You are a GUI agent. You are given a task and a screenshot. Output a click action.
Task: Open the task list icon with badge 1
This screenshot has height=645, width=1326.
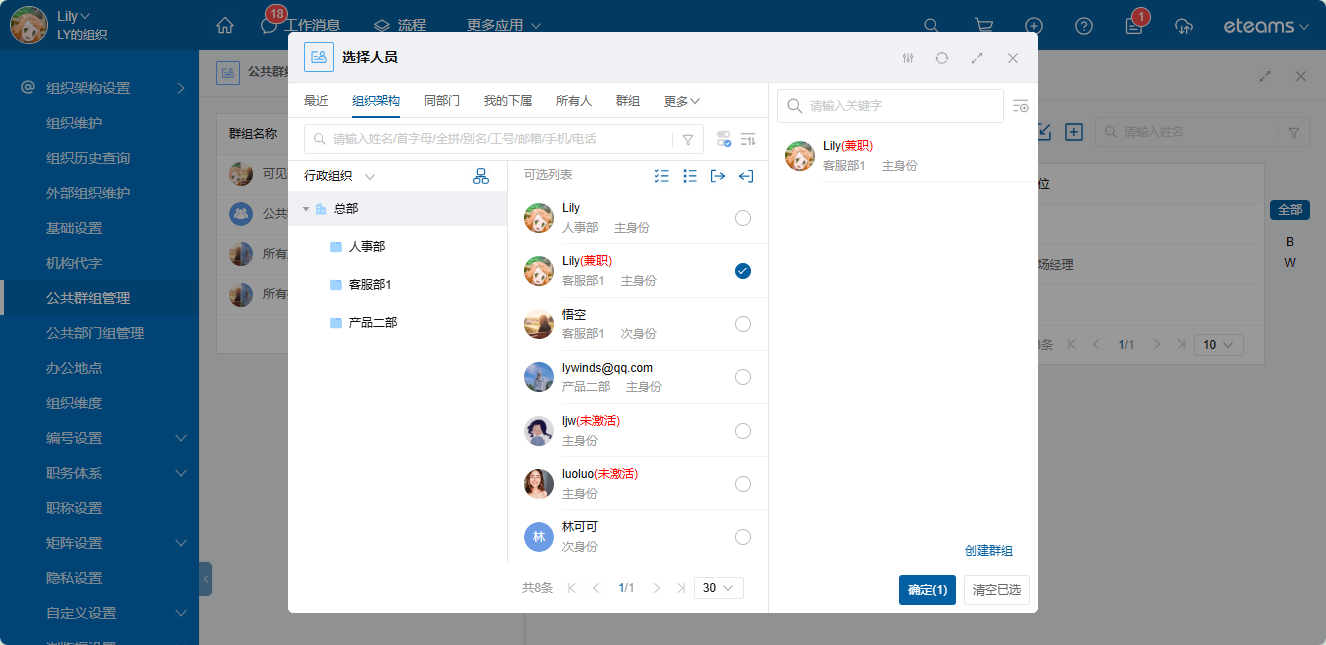(x=1134, y=26)
